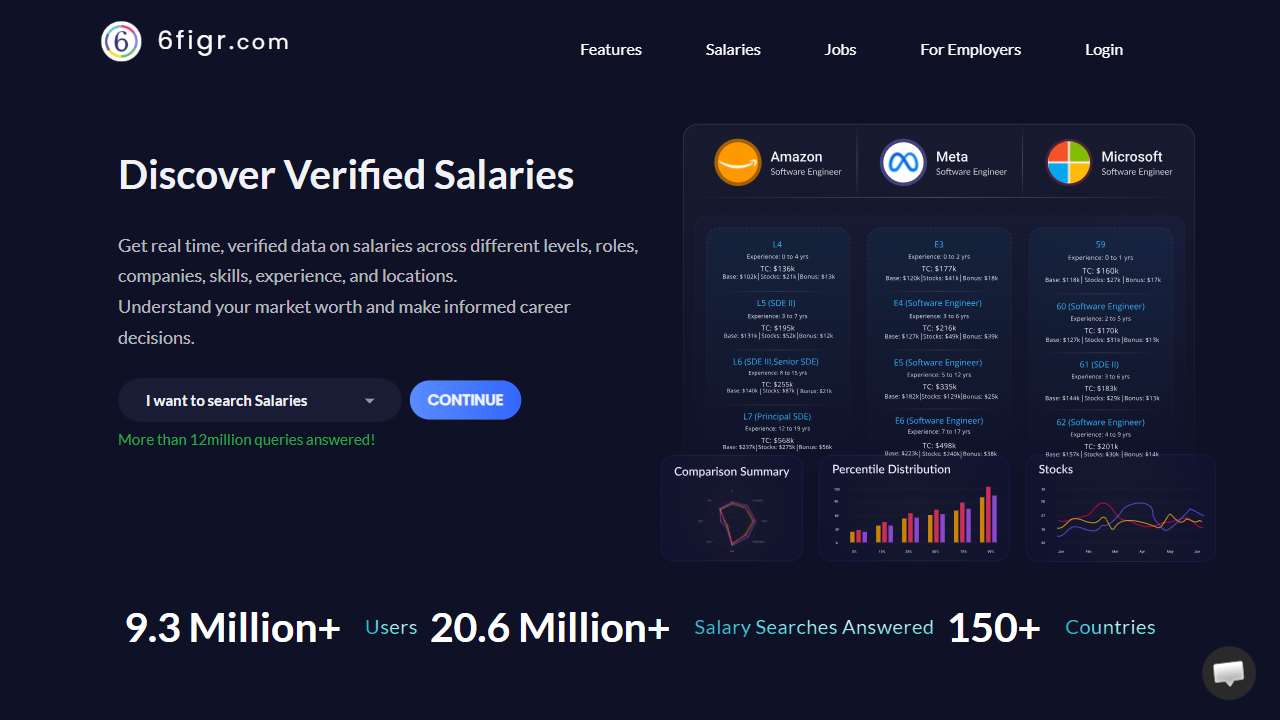Open the Jobs navigation link
The width and height of the screenshot is (1280, 720).
[840, 50]
